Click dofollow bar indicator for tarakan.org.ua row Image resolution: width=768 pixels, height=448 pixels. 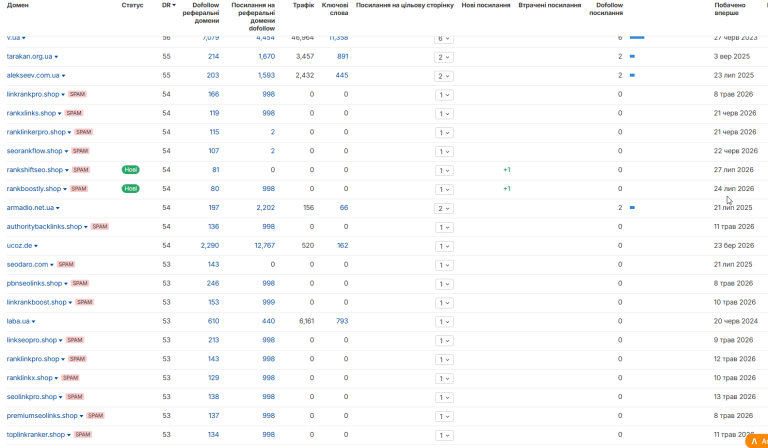pyautogui.click(x=632, y=56)
